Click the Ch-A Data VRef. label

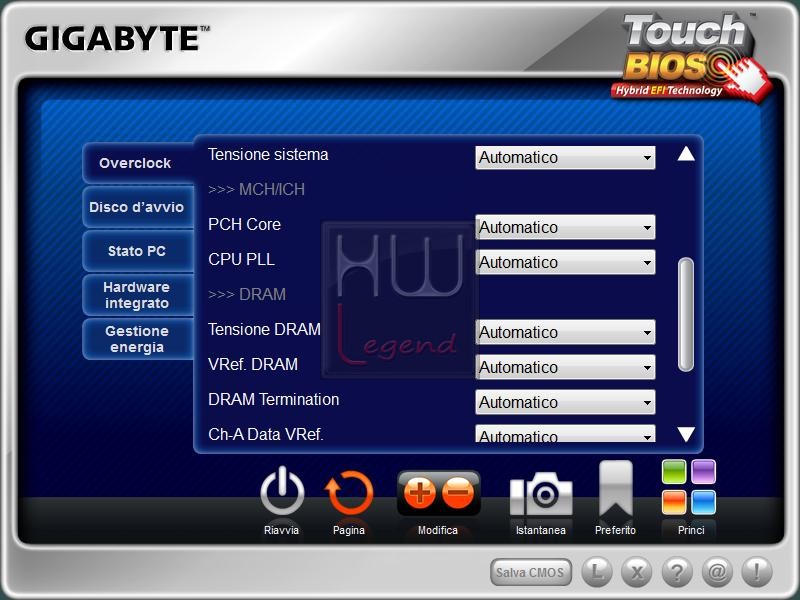click(266, 434)
